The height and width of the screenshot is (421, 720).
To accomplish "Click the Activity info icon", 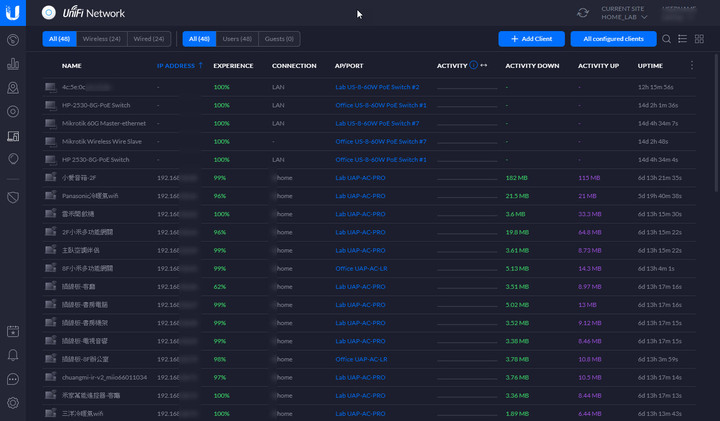I will [x=473, y=65].
